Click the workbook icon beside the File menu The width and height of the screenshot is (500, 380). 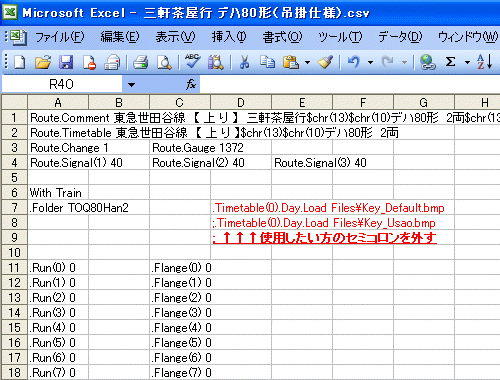(x=18, y=37)
